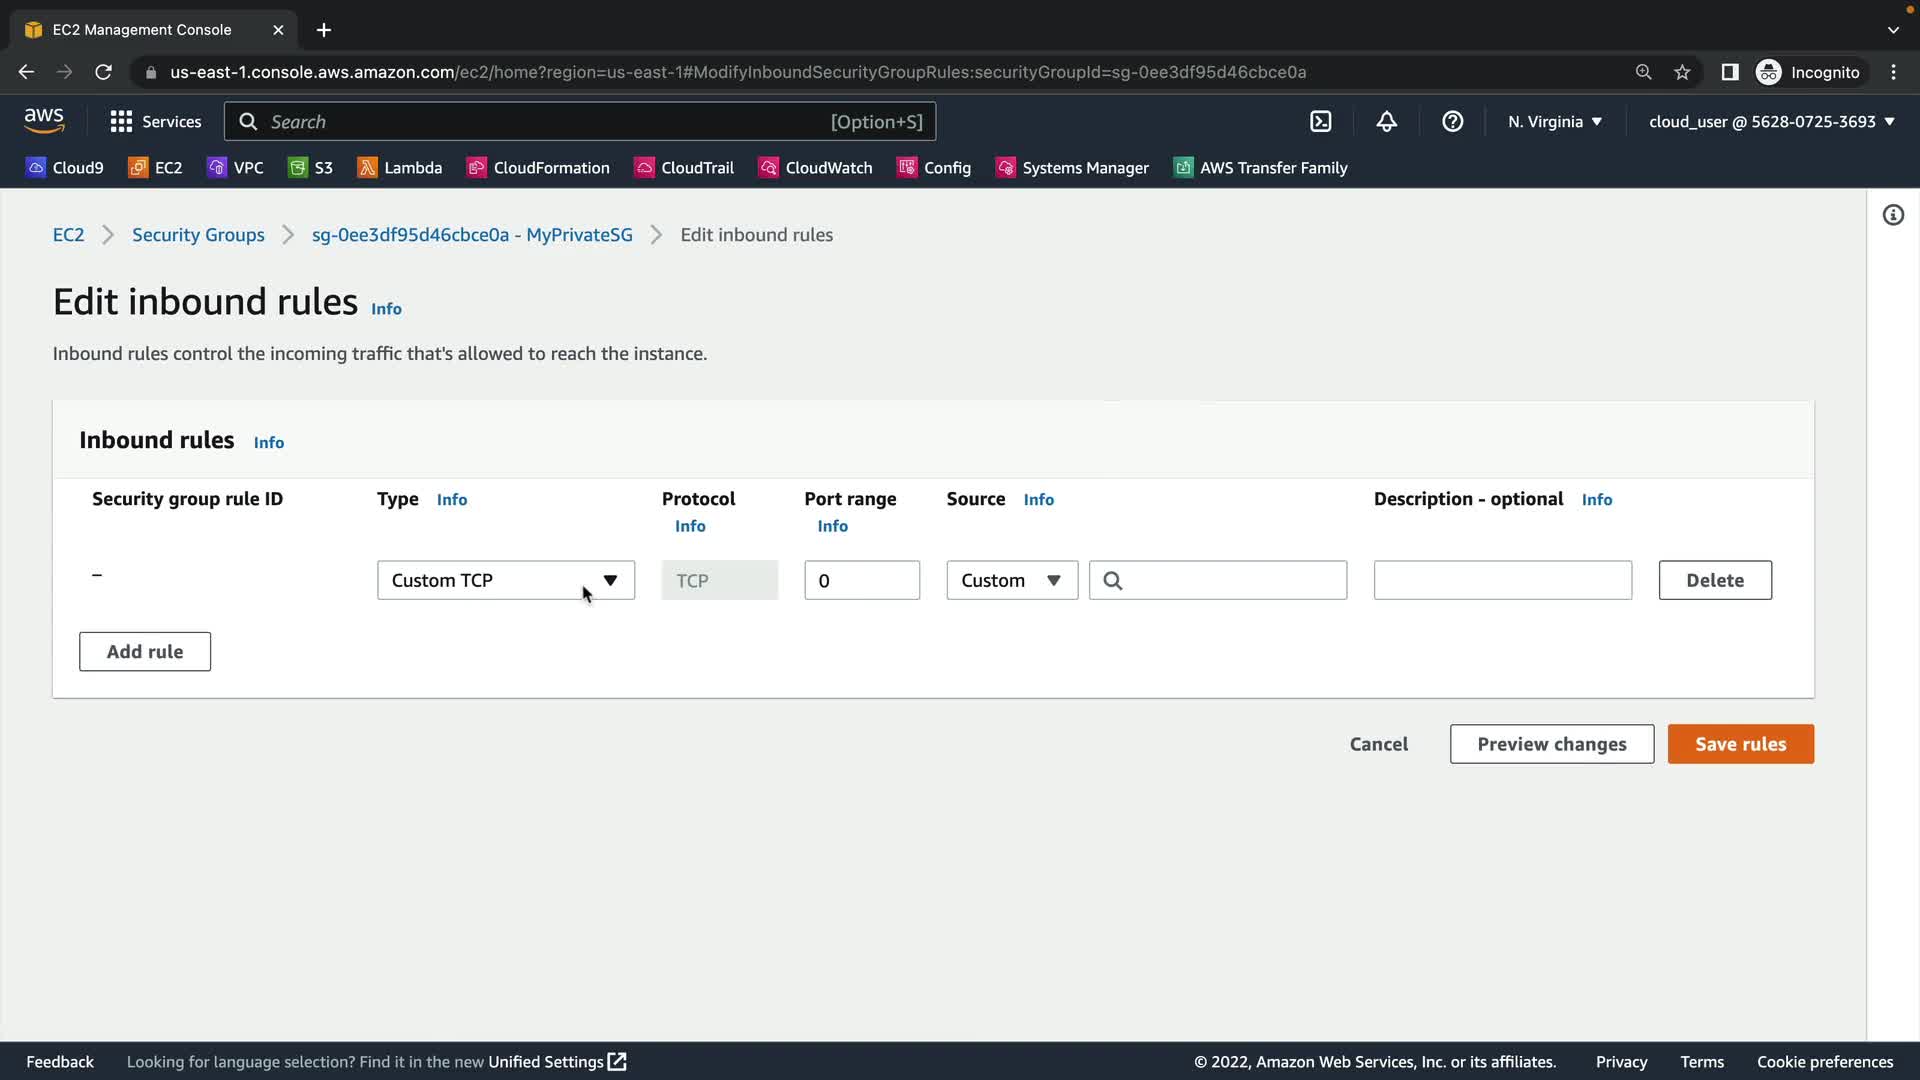Click the Port range input field
Viewport: 1920px width, 1080px height.
click(861, 580)
